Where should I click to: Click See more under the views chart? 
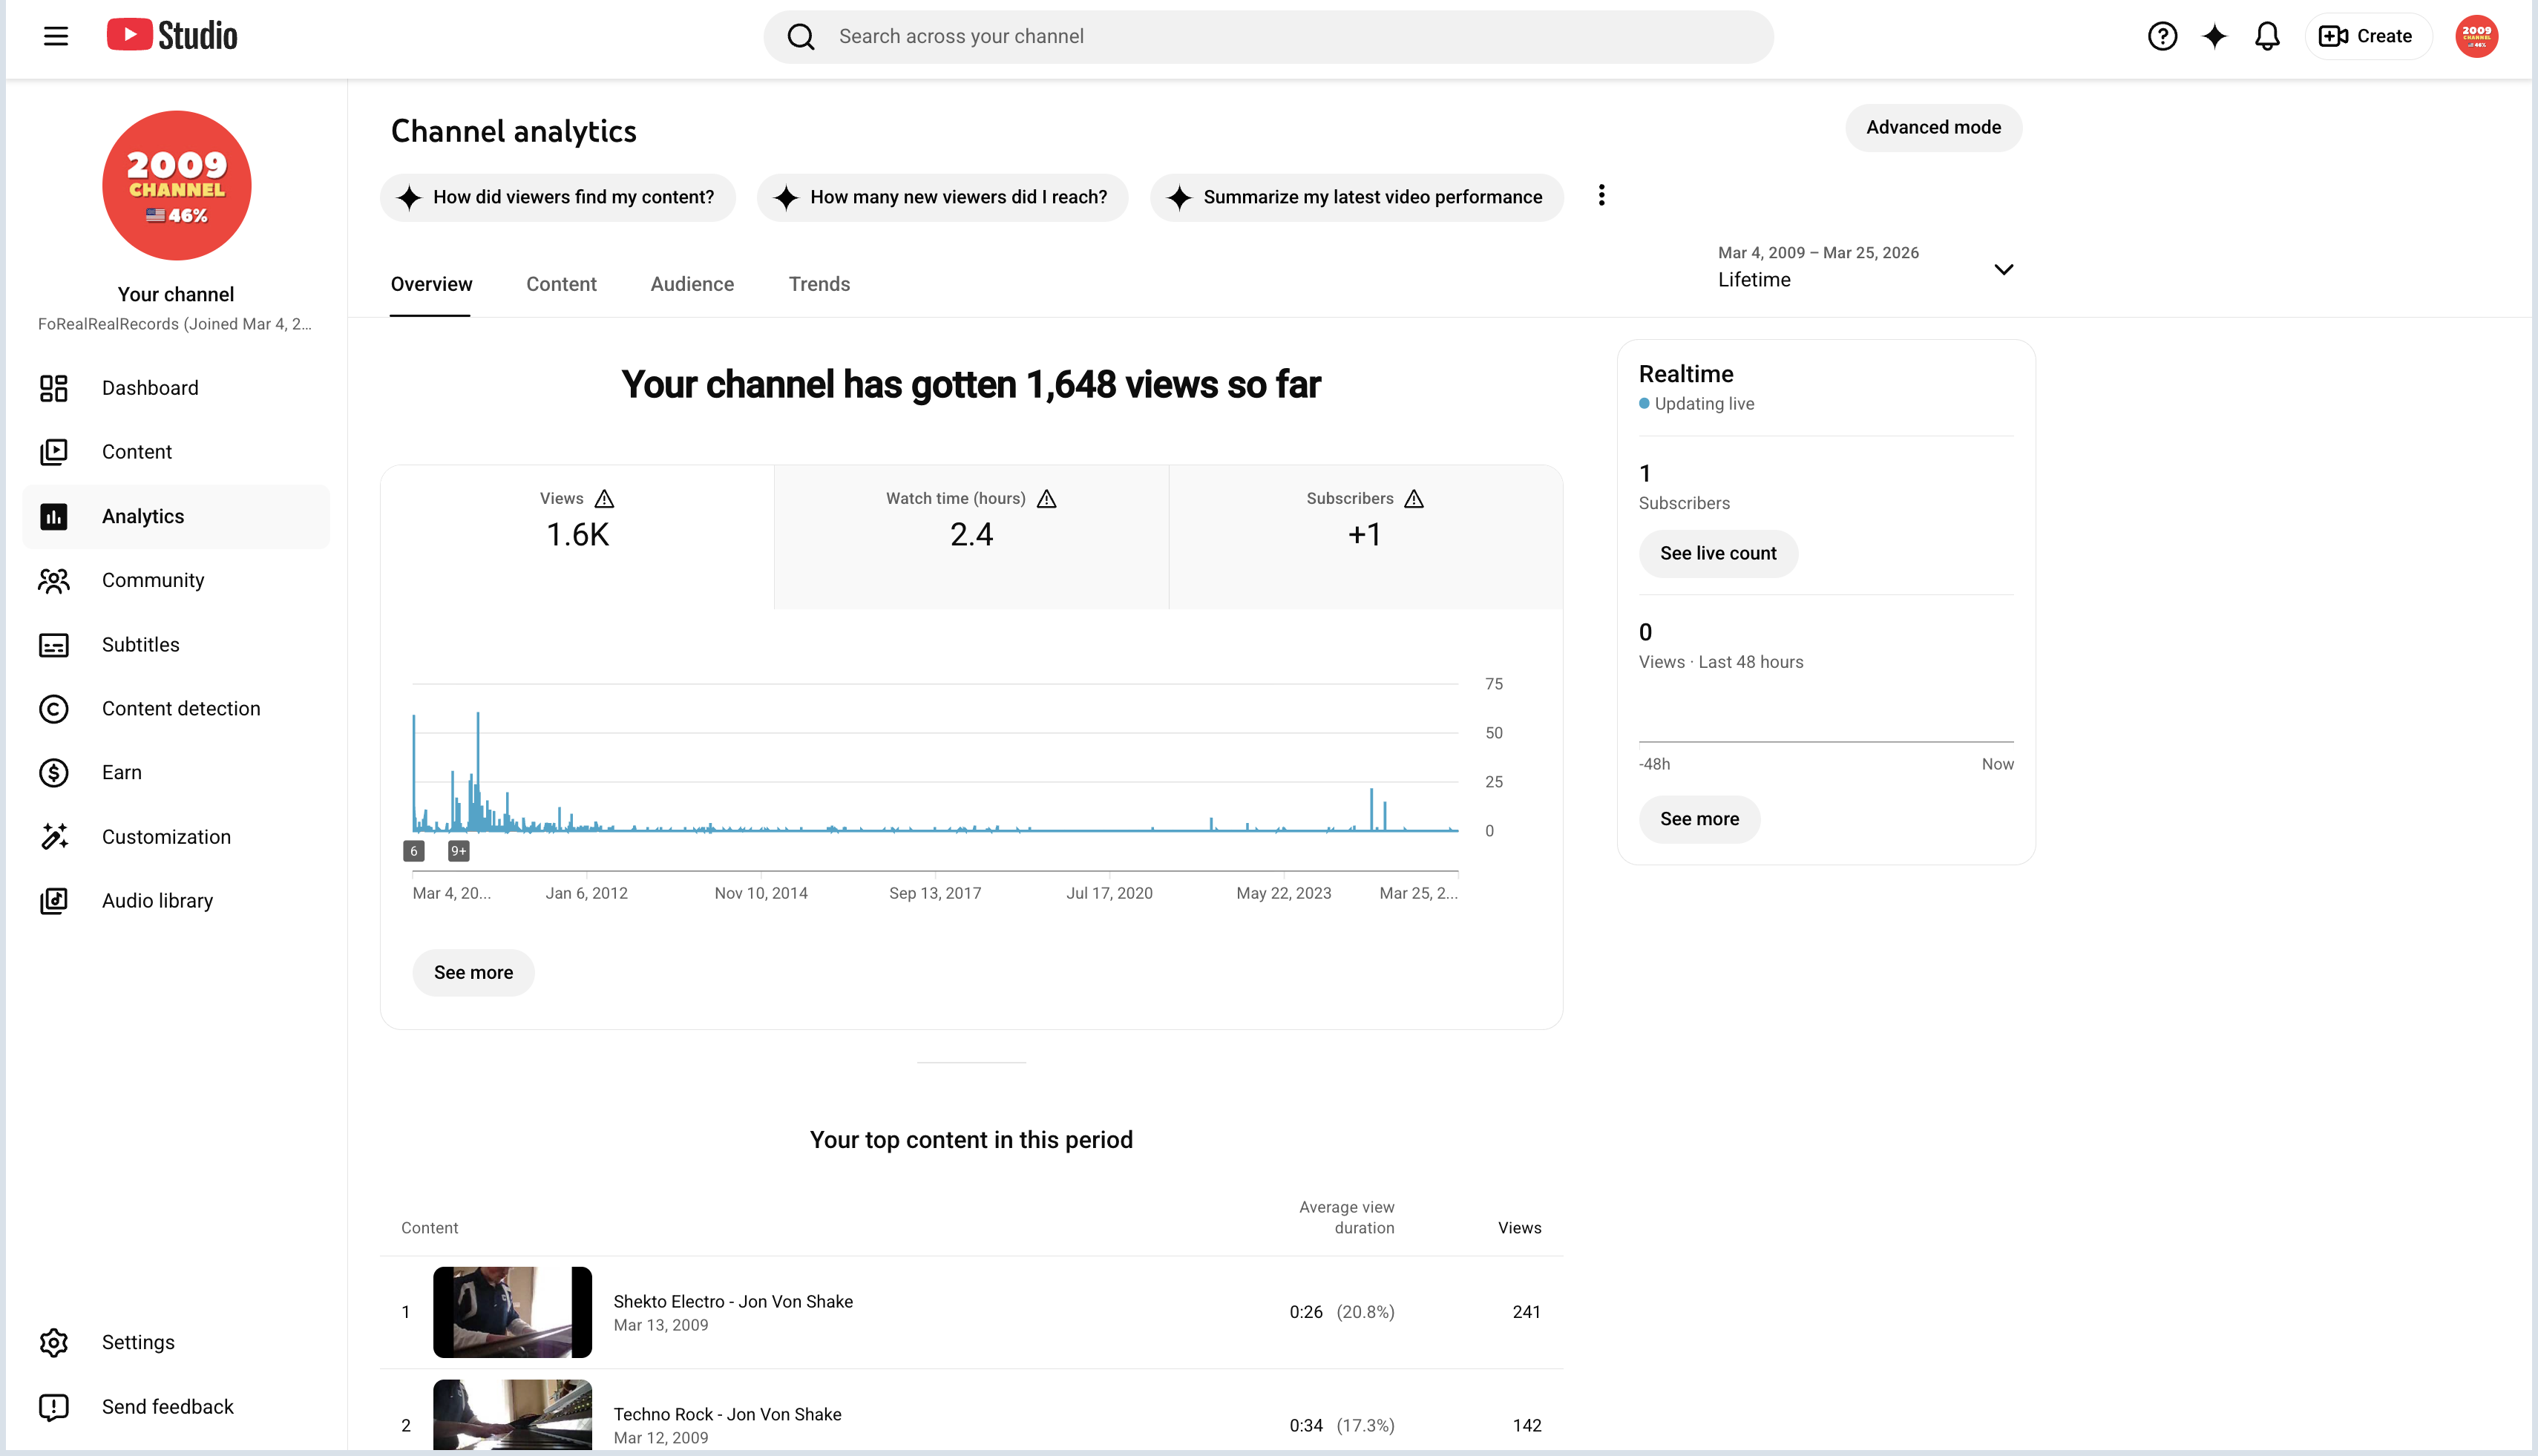[473, 973]
